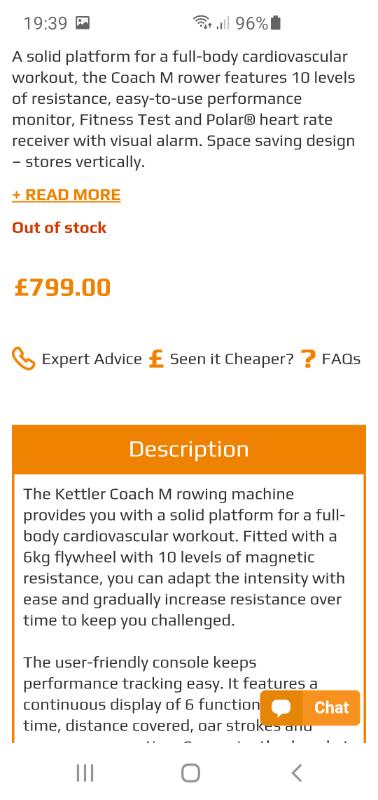
Task: Tap the Out of stock label
Action: (x=59, y=228)
